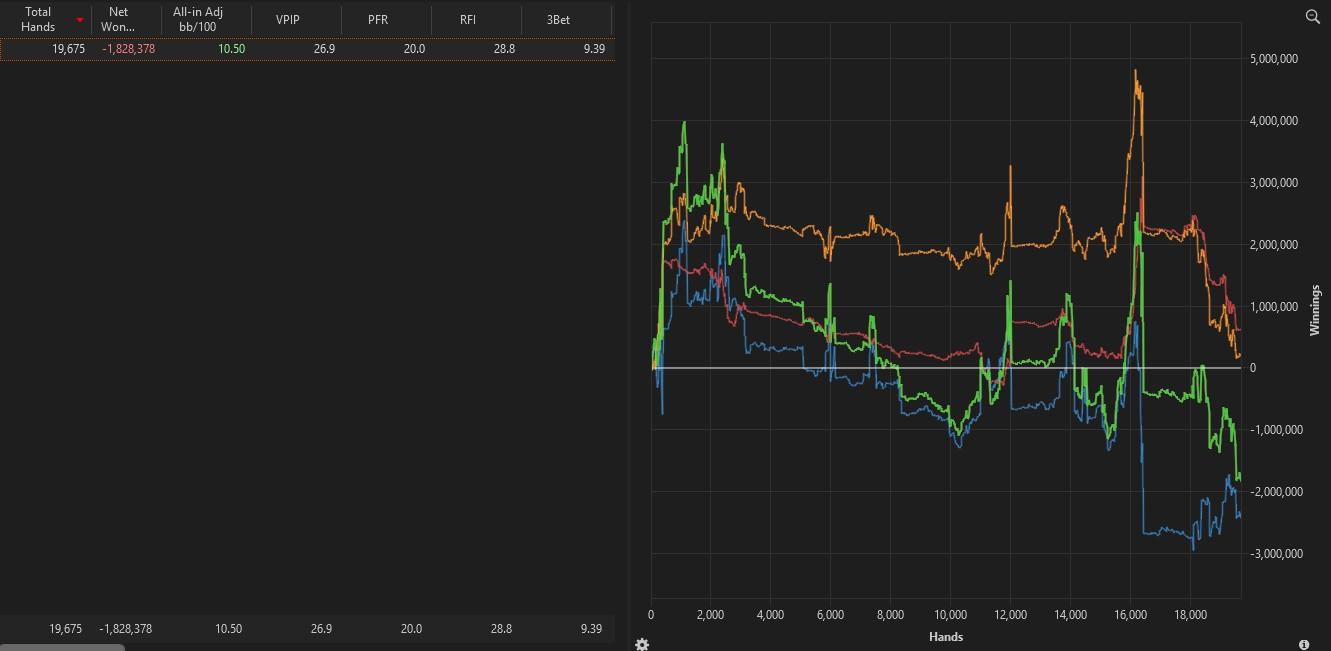1331x651 pixels.
Task: Sort by Total Hands column
Action: (x=38, y=19)
